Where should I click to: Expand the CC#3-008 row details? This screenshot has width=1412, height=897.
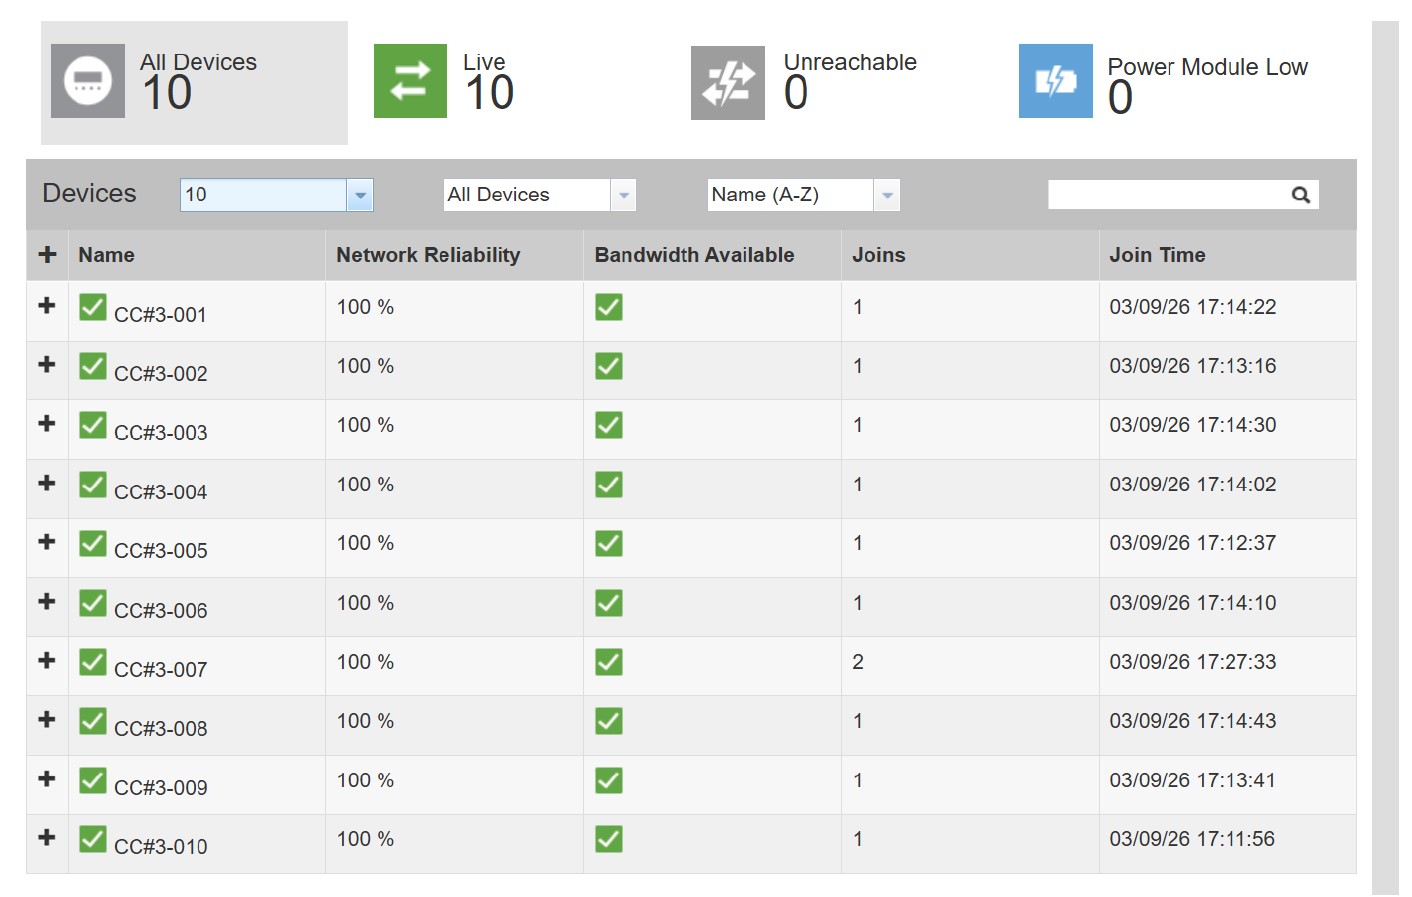pyautogui.click(x=47, y=719)
